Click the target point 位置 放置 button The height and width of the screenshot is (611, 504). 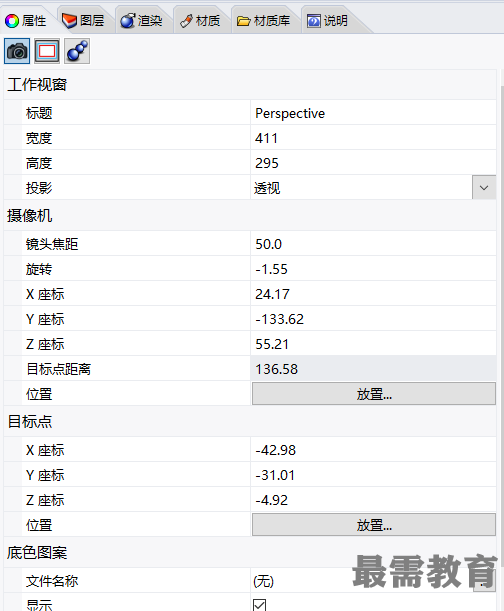[x=374, y=524]
